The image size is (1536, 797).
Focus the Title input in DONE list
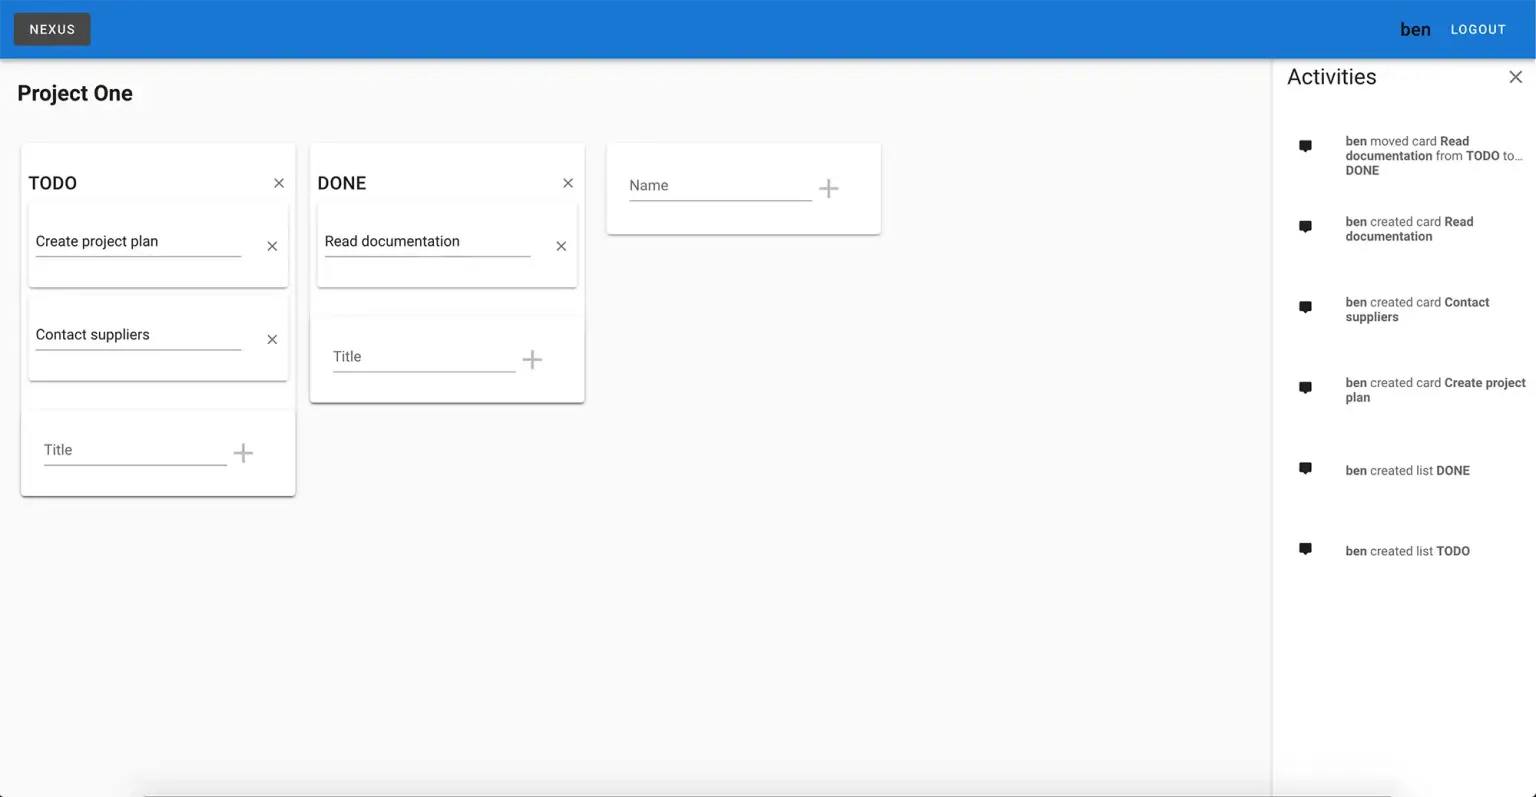(x=423, y=357)
